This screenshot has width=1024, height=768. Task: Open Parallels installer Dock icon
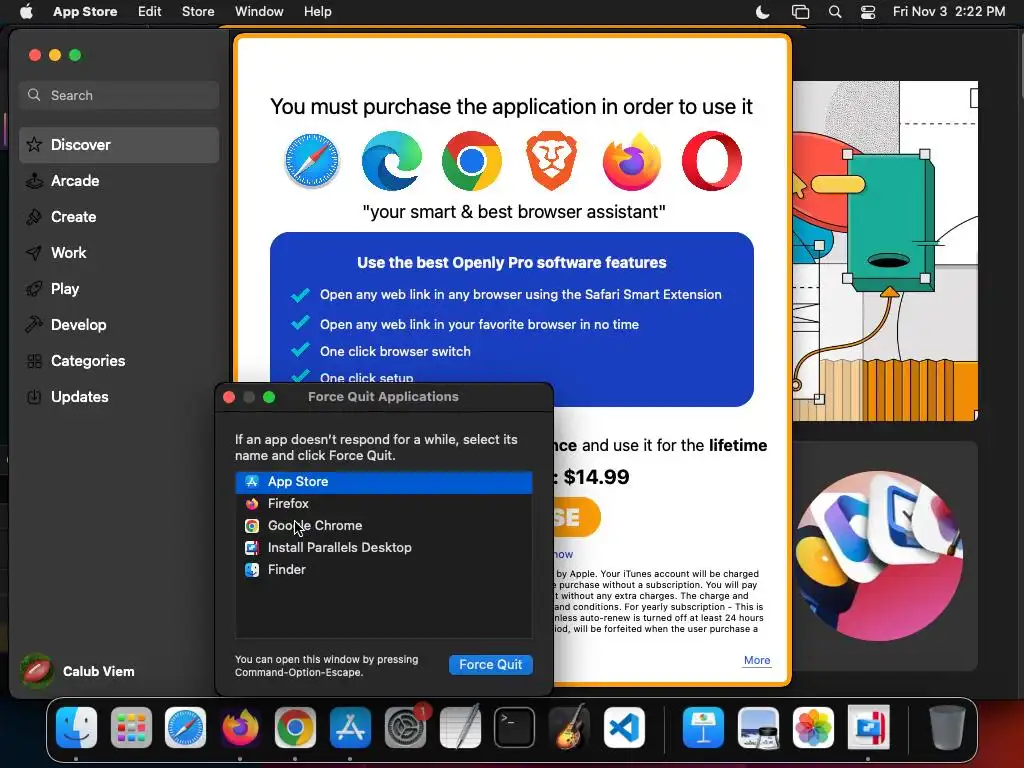coord(868,727)
